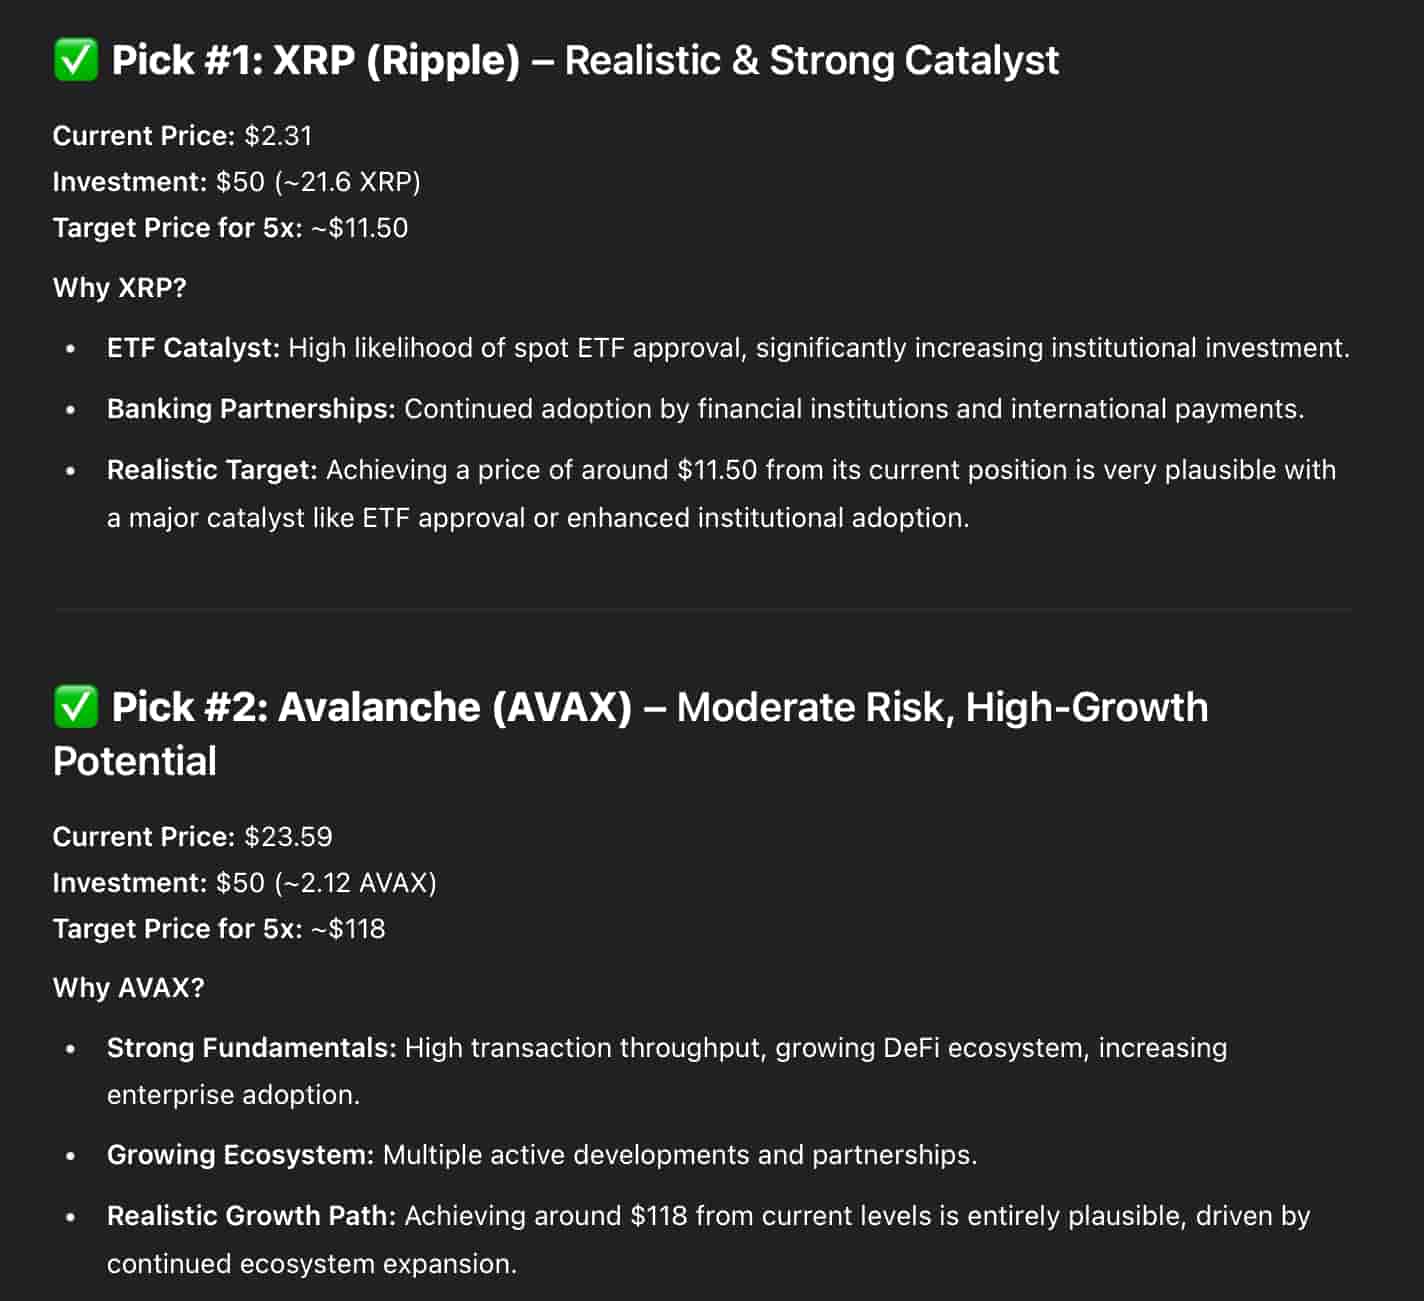Click the green checkmark beside Pick #1
This screenshot has width=1424, height=1301.
click(75, 60)
